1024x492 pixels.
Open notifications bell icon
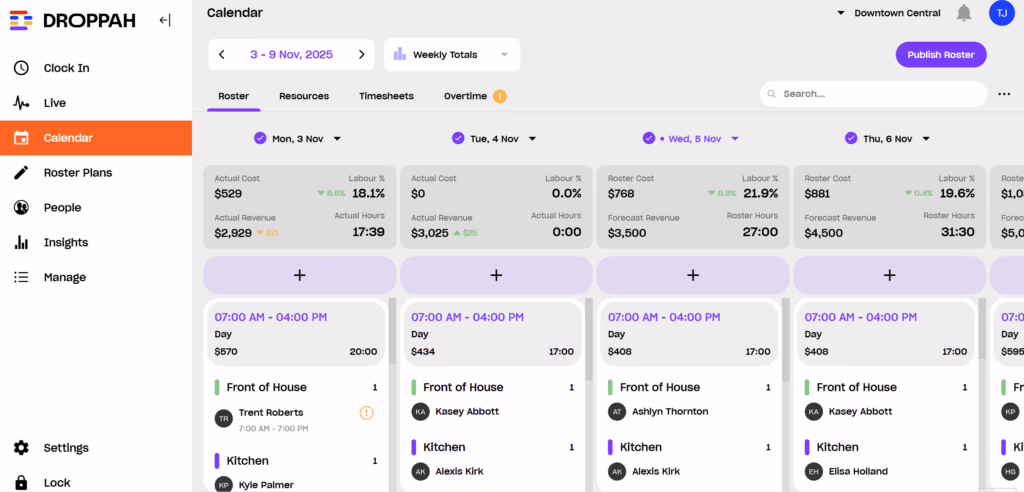pyautogui.click(x=963, y=13)
